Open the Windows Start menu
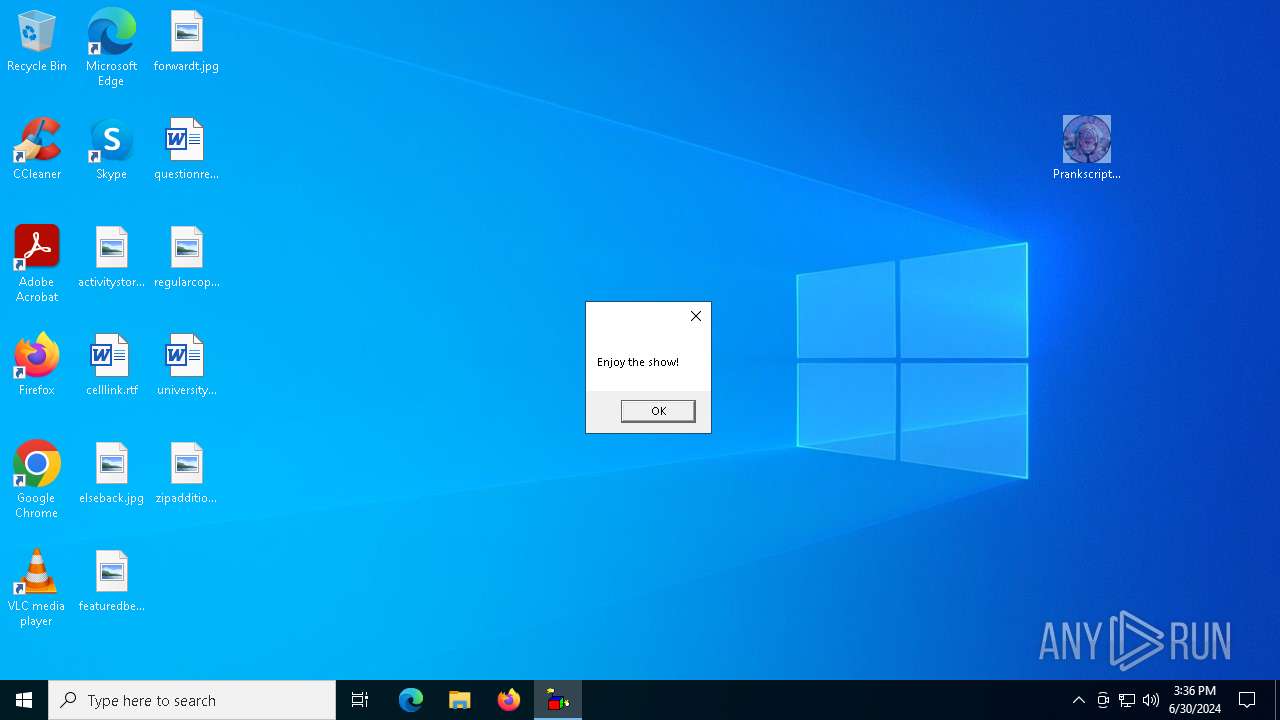Screen dimensions: 1280x720 click(x=24, y=700)
